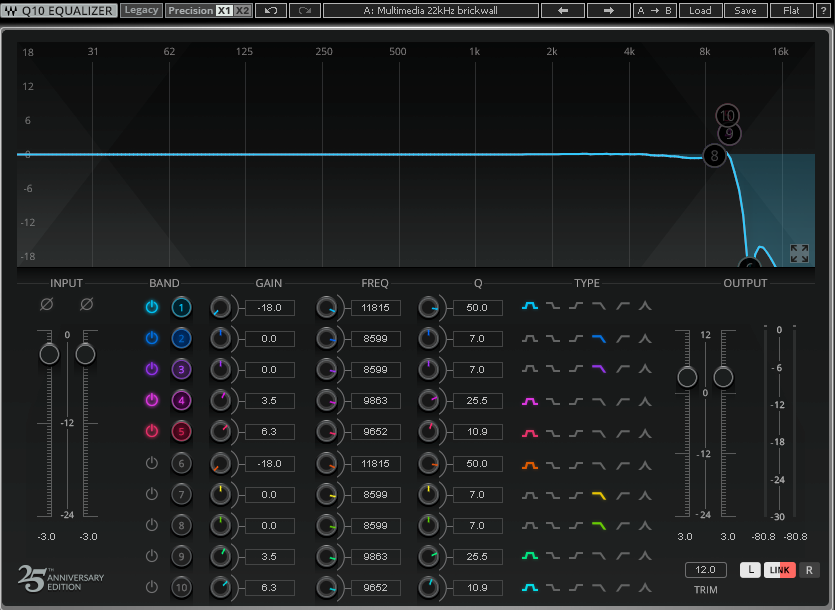Select band 6 number button

click(x=181, y=463)
